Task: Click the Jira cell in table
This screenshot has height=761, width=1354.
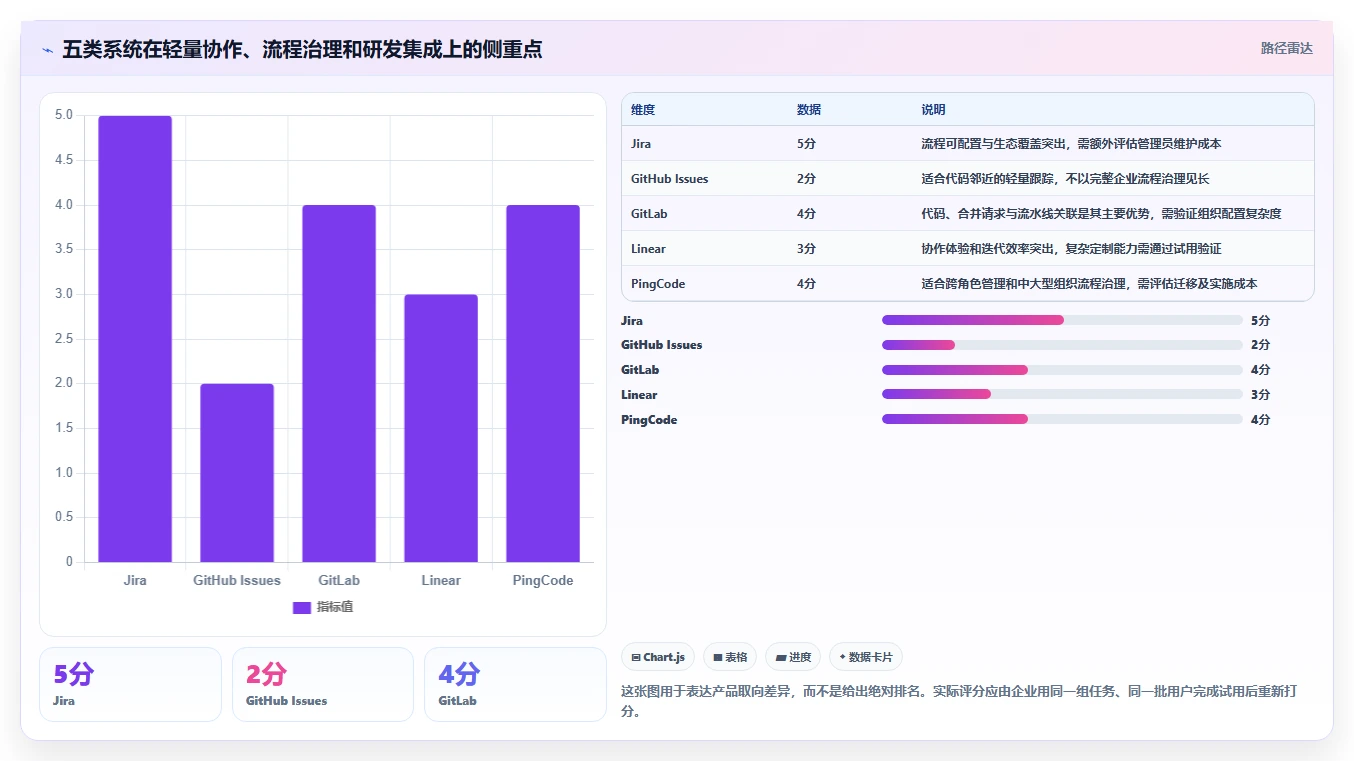Action: tap(641, 144)
